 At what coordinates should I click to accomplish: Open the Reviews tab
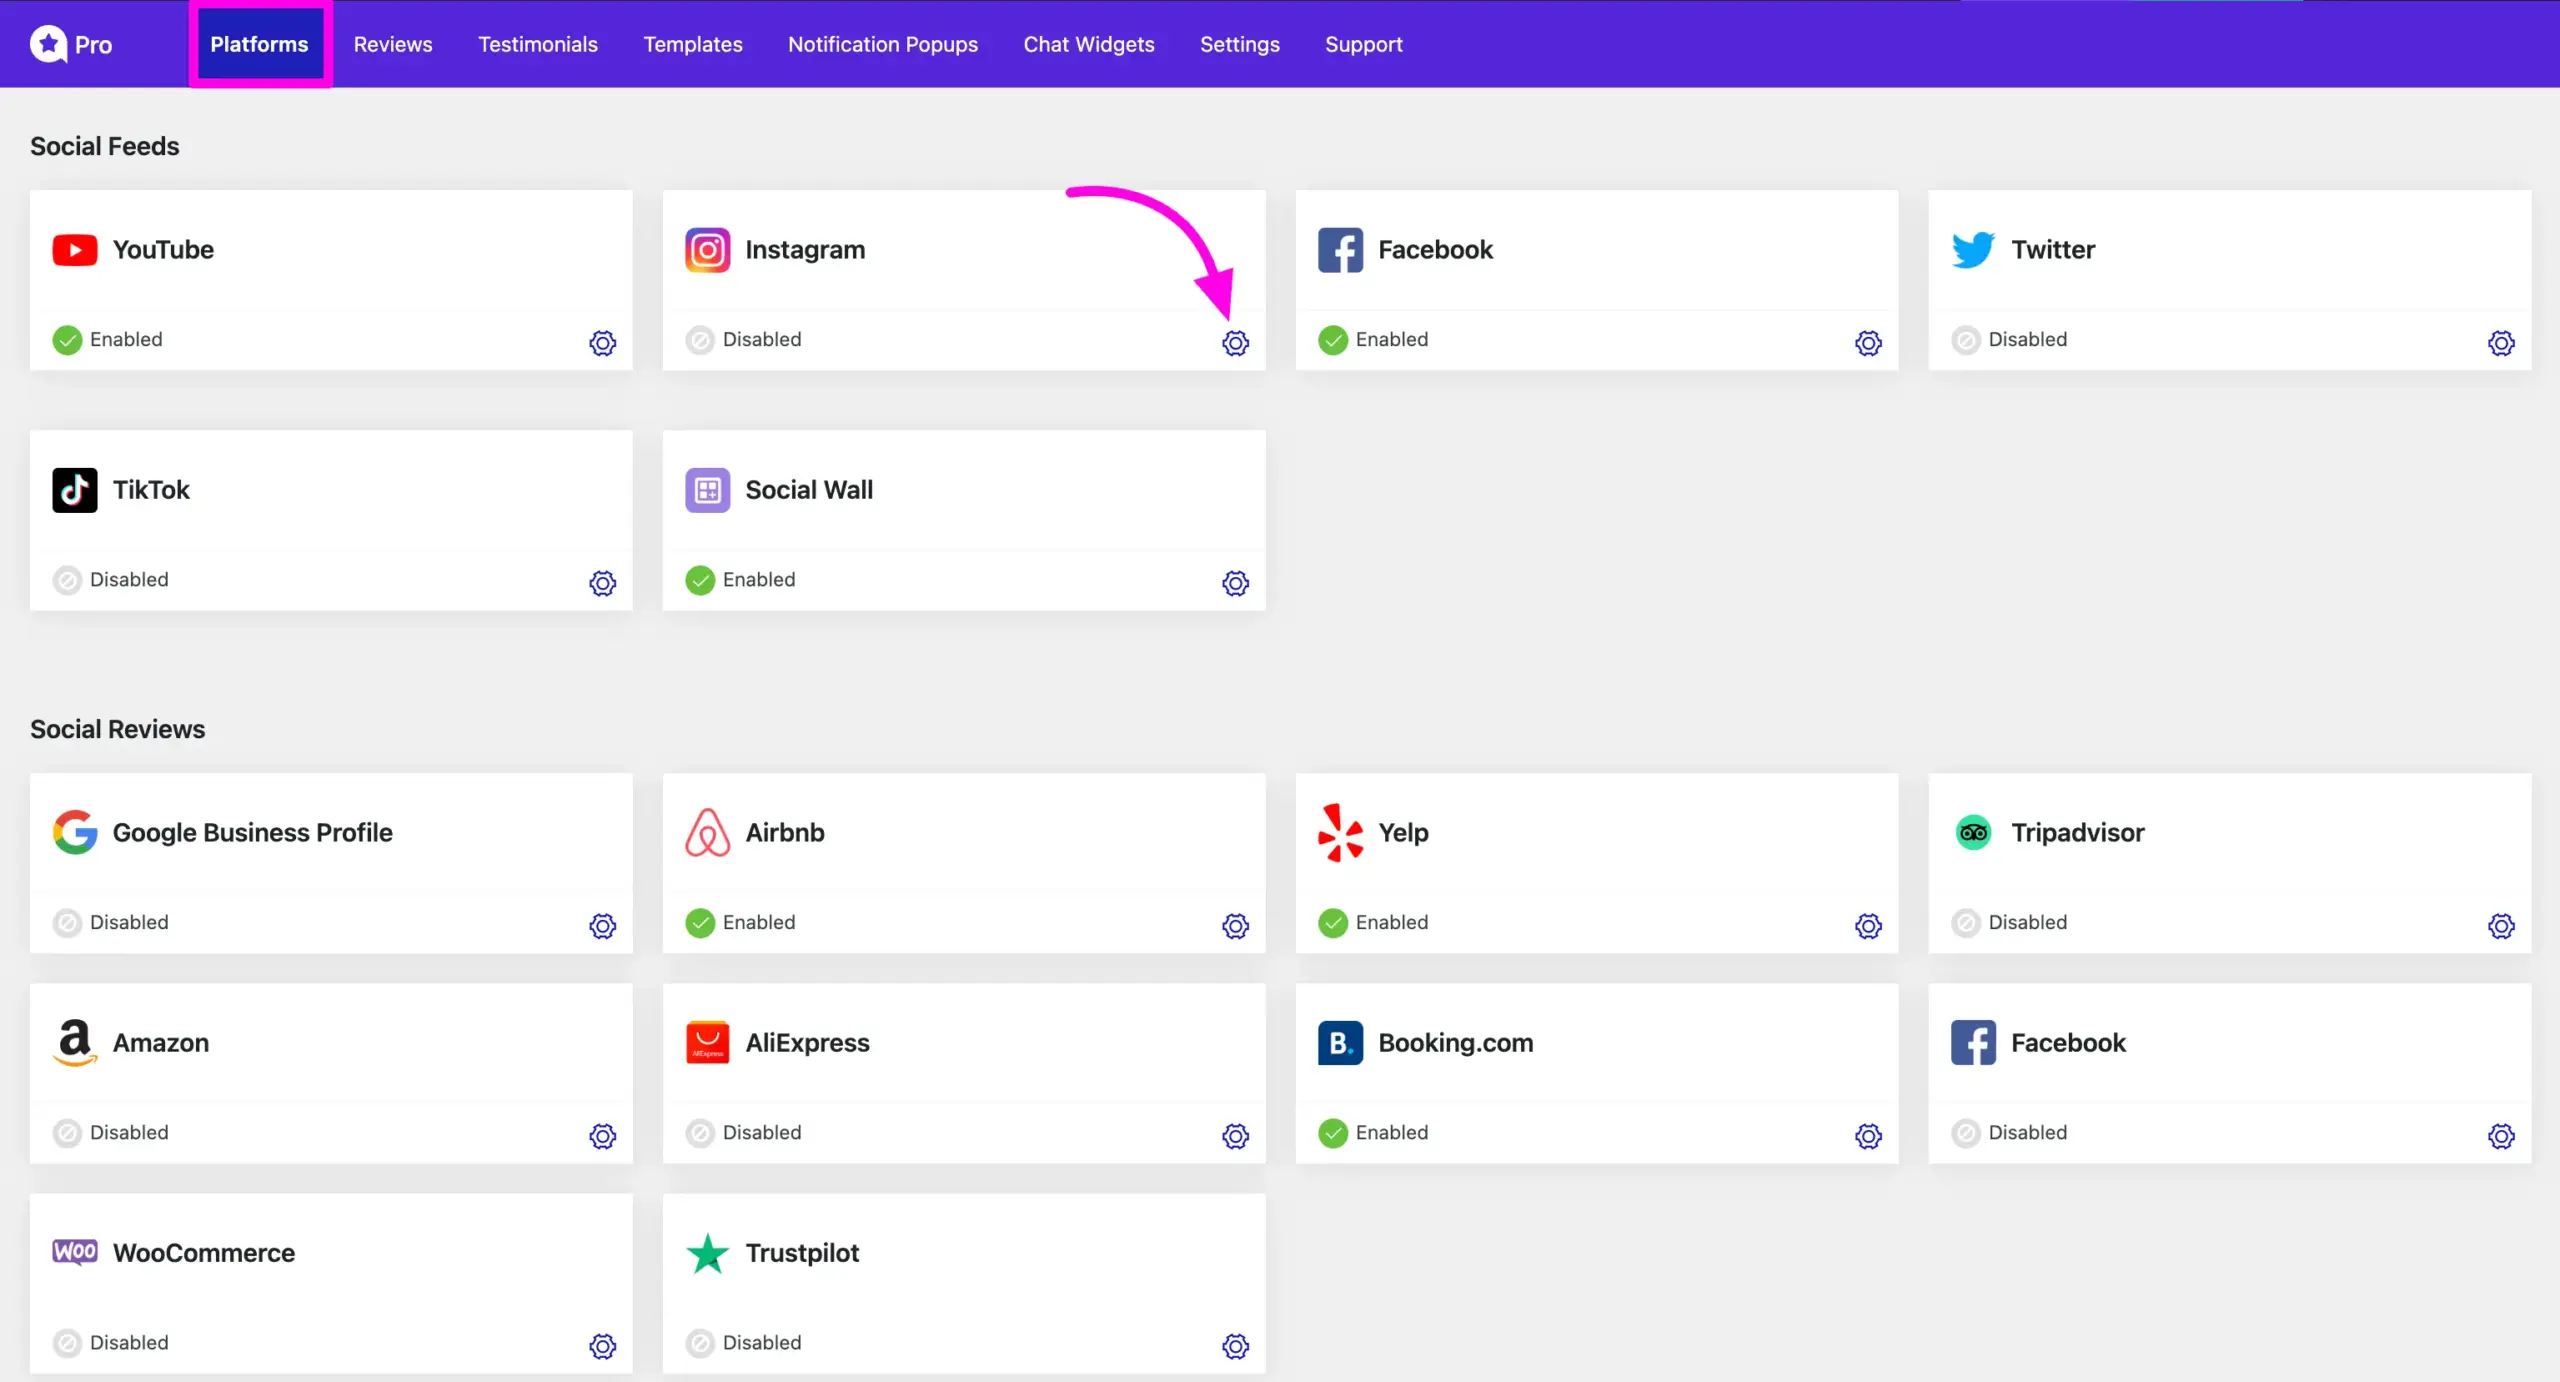coord(393,44)
